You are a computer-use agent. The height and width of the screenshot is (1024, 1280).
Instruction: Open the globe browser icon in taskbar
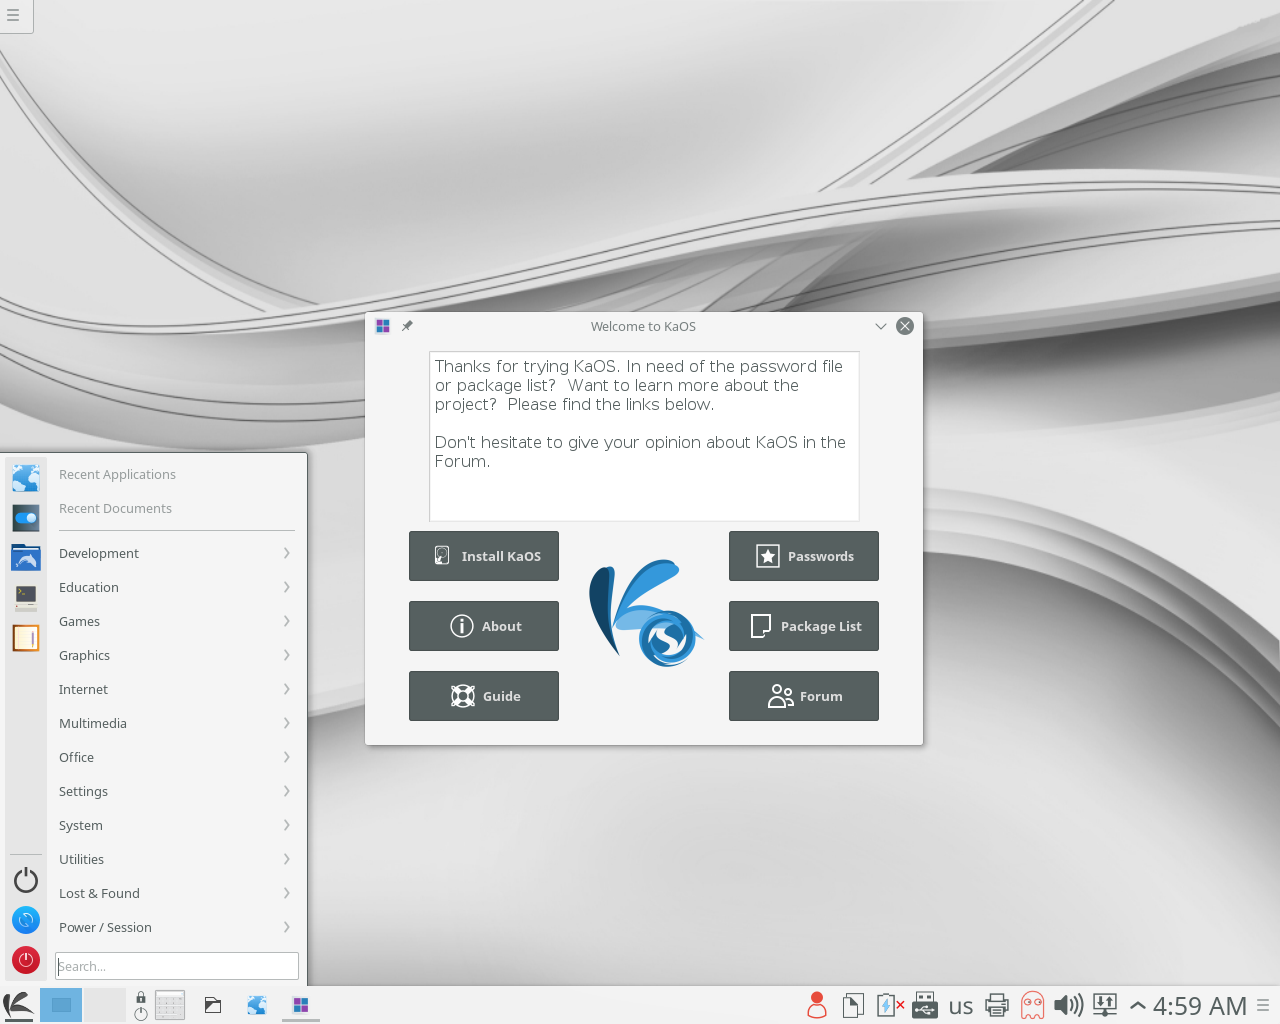pos(257,1005)
